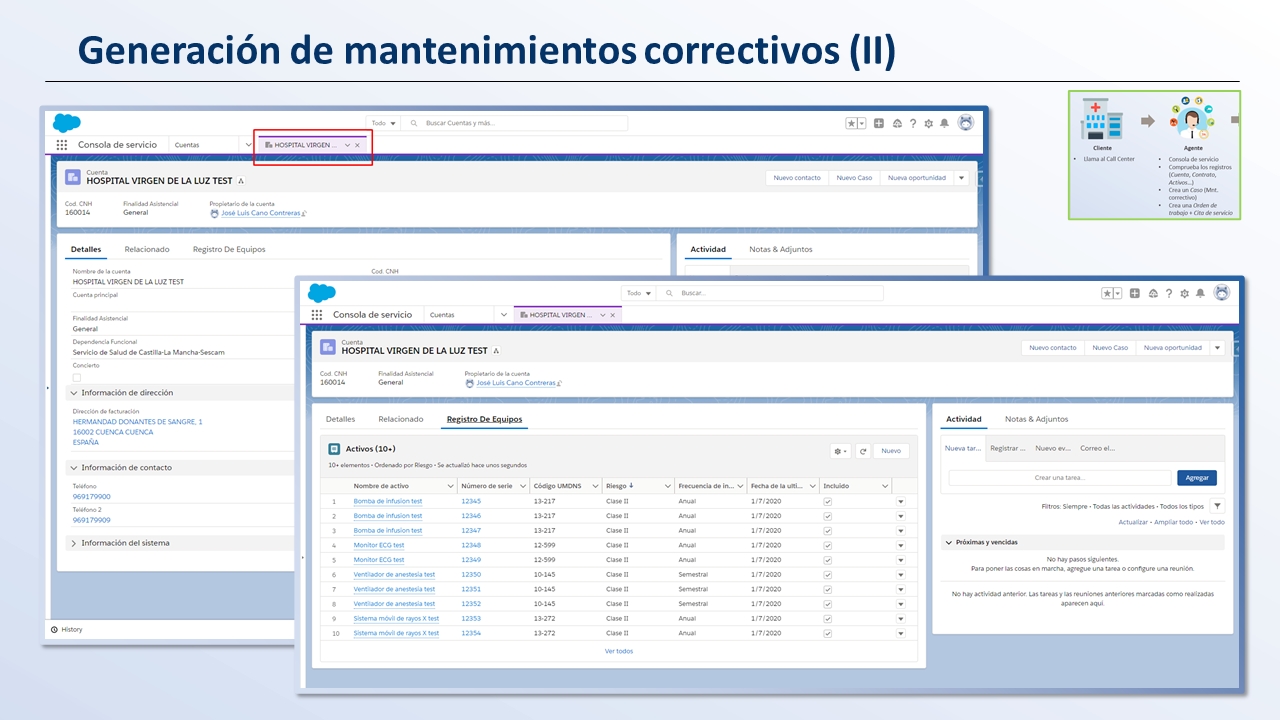Collapse the Próximas y vencidas section
This screenshot has width=1280, height=720.
pyautogui.click(x=949, y=542)
